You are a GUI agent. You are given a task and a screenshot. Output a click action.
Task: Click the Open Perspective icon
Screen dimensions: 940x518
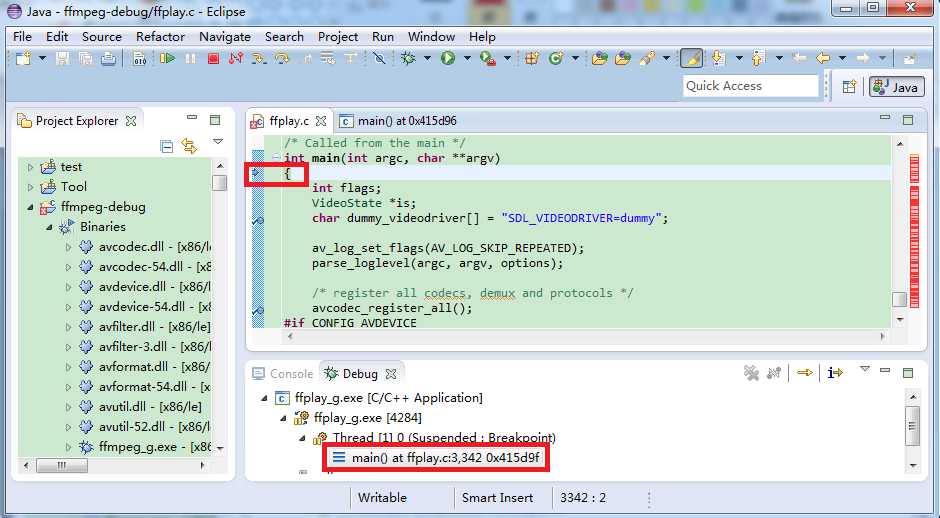click(x=849, y=86)
